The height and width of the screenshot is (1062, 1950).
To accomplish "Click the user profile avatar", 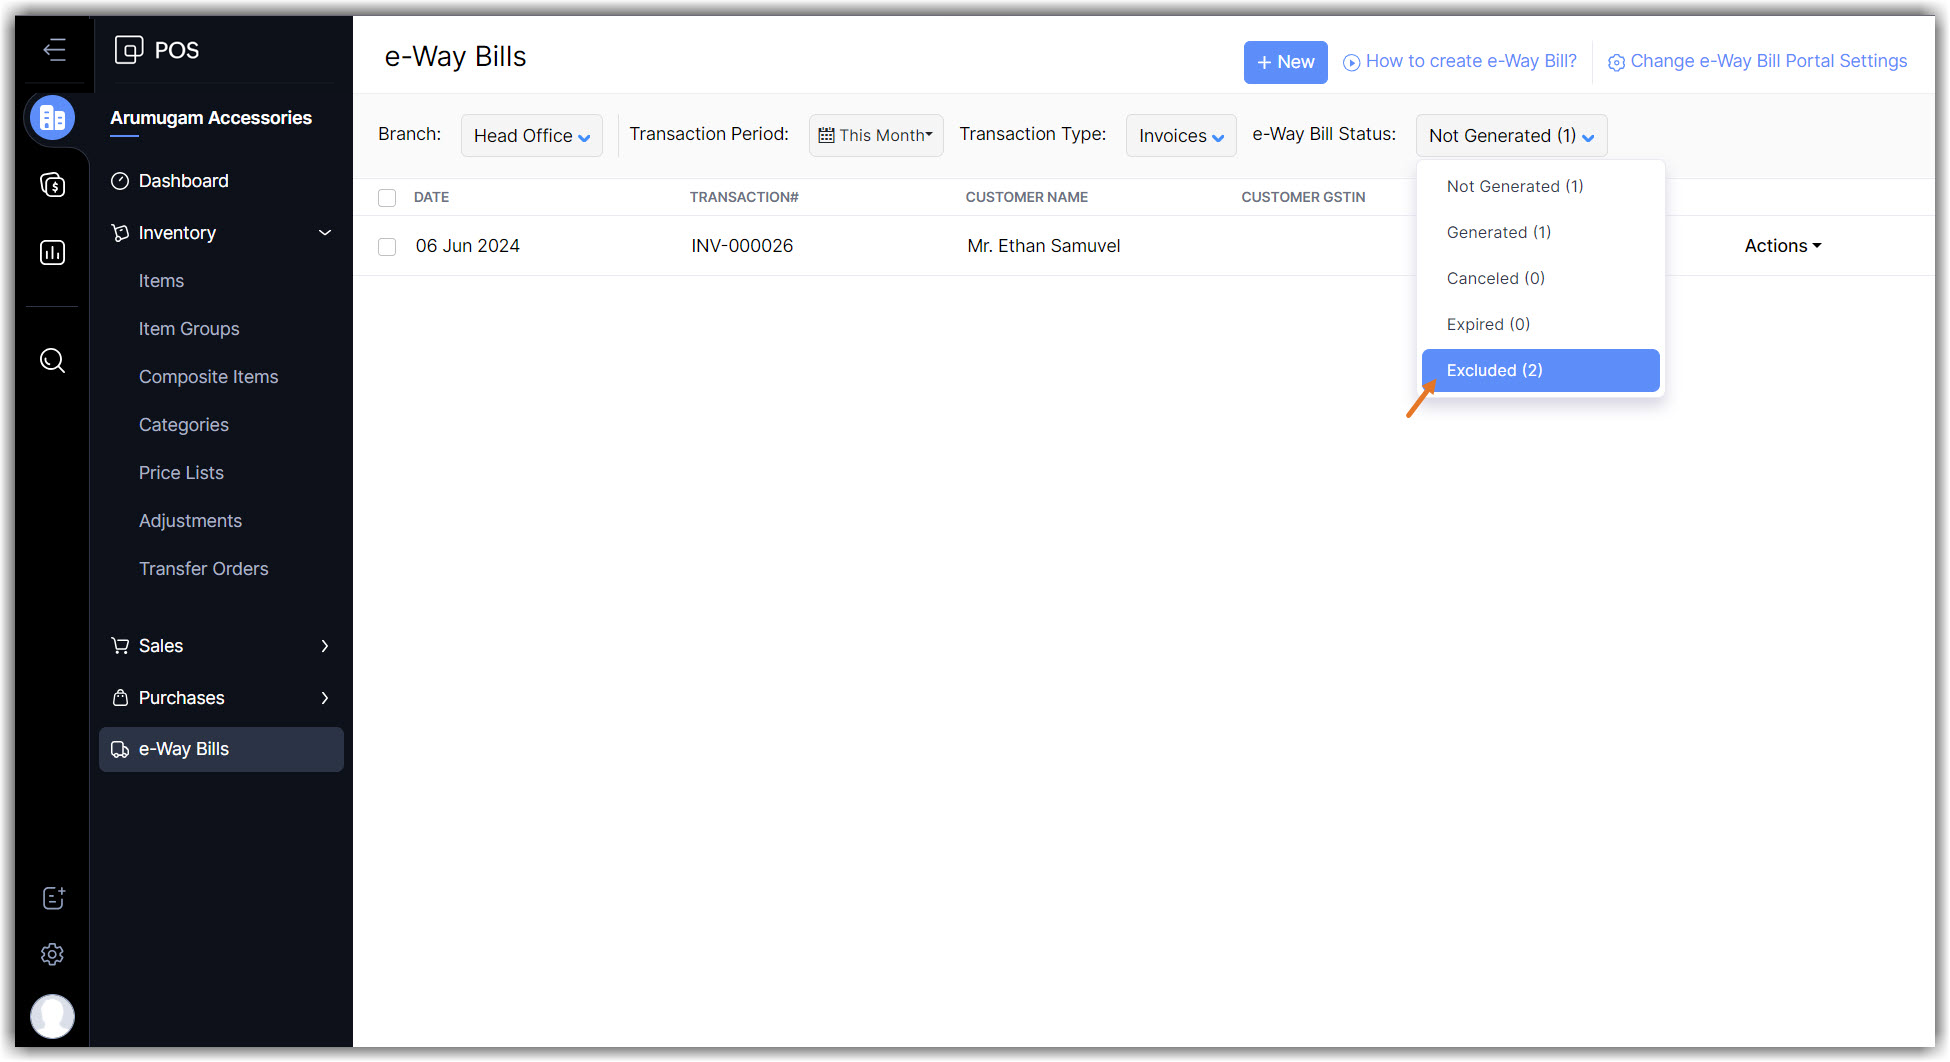I will tap(53, 1016).
